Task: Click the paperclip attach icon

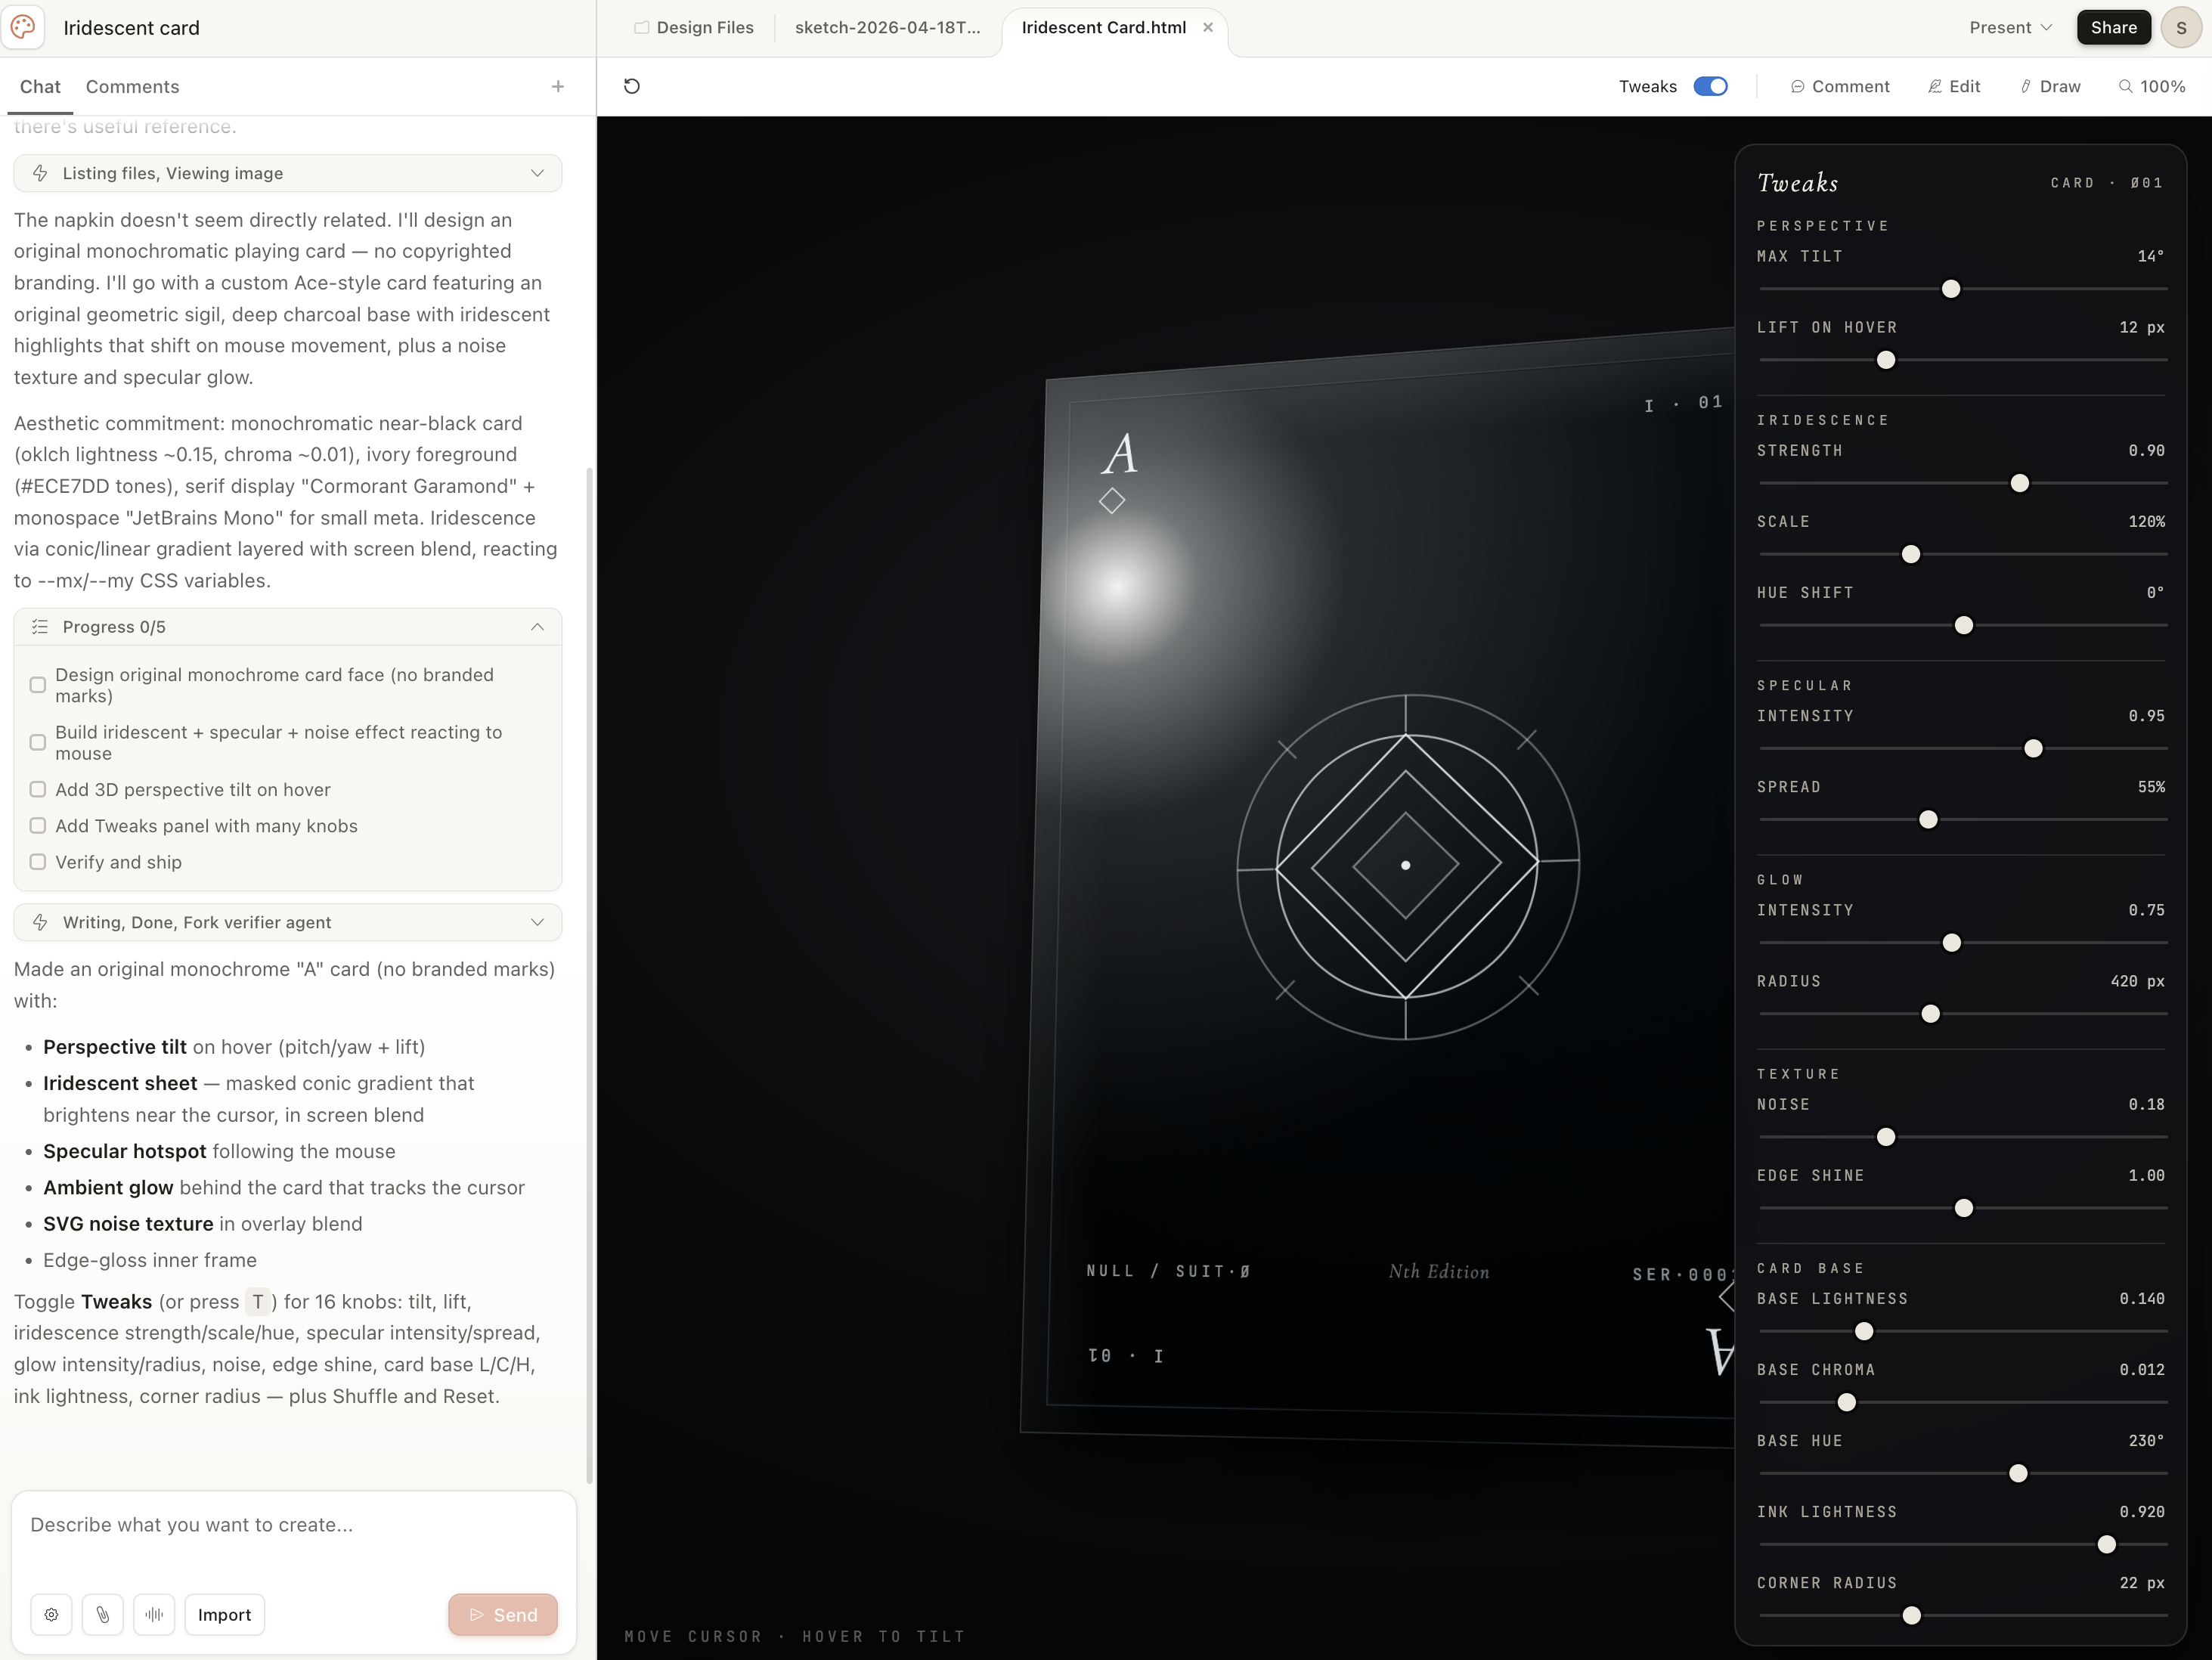Action: pos(102,1614)
